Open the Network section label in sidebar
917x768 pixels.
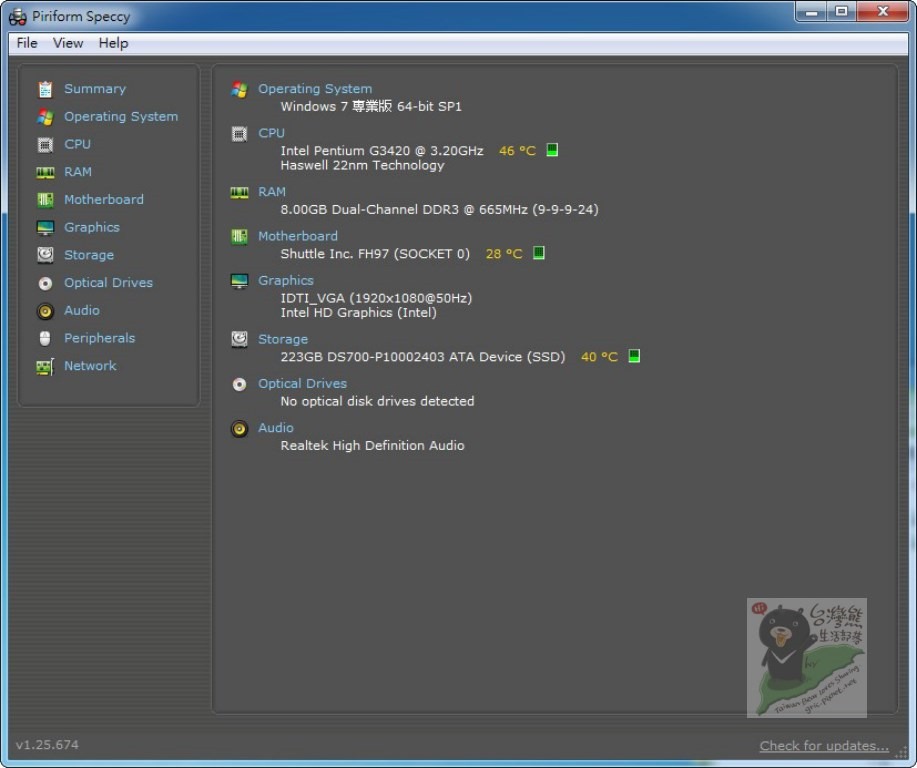(x=90, y=366)
